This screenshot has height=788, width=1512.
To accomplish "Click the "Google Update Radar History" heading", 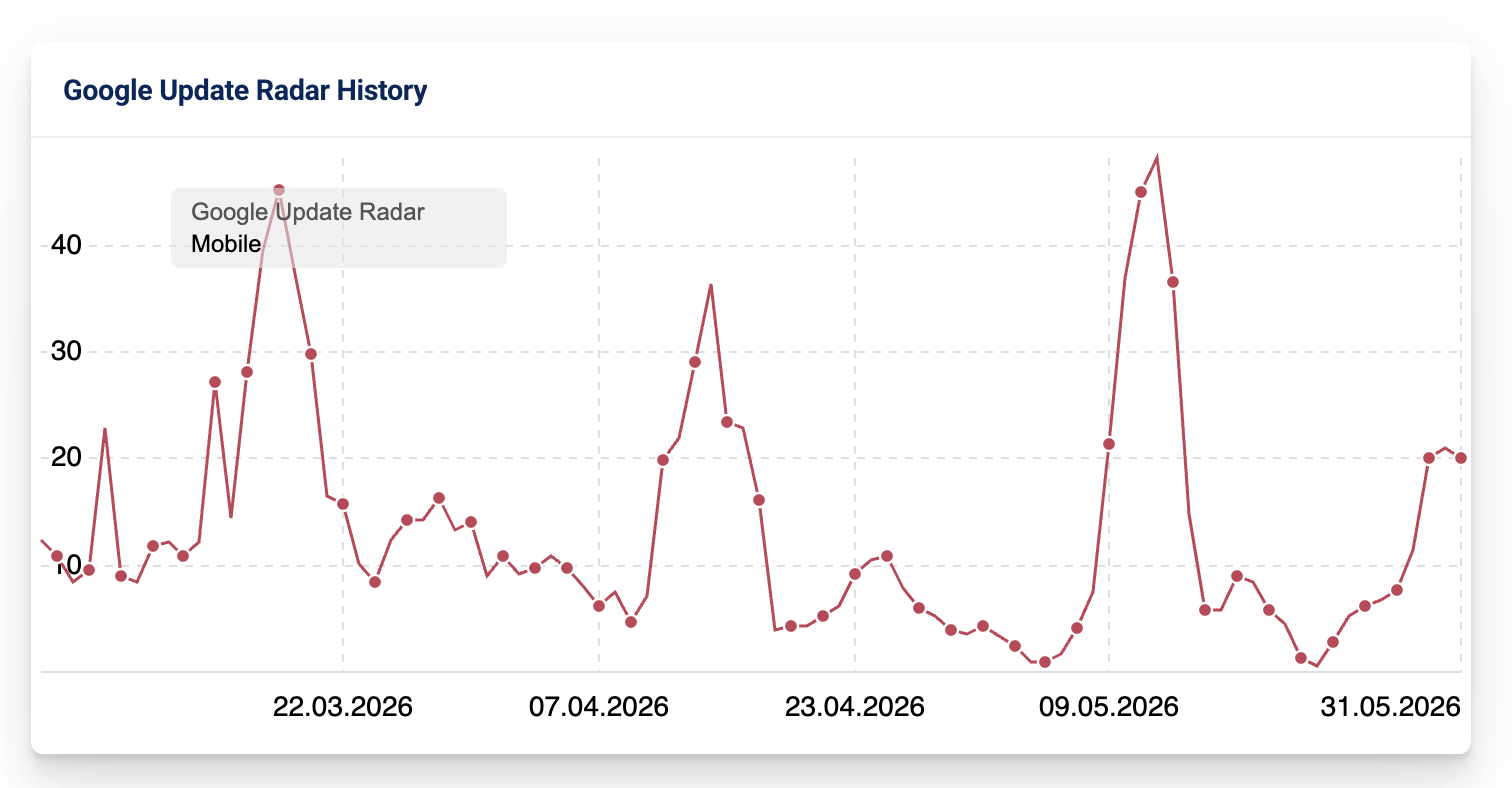I will coord(245,91).
